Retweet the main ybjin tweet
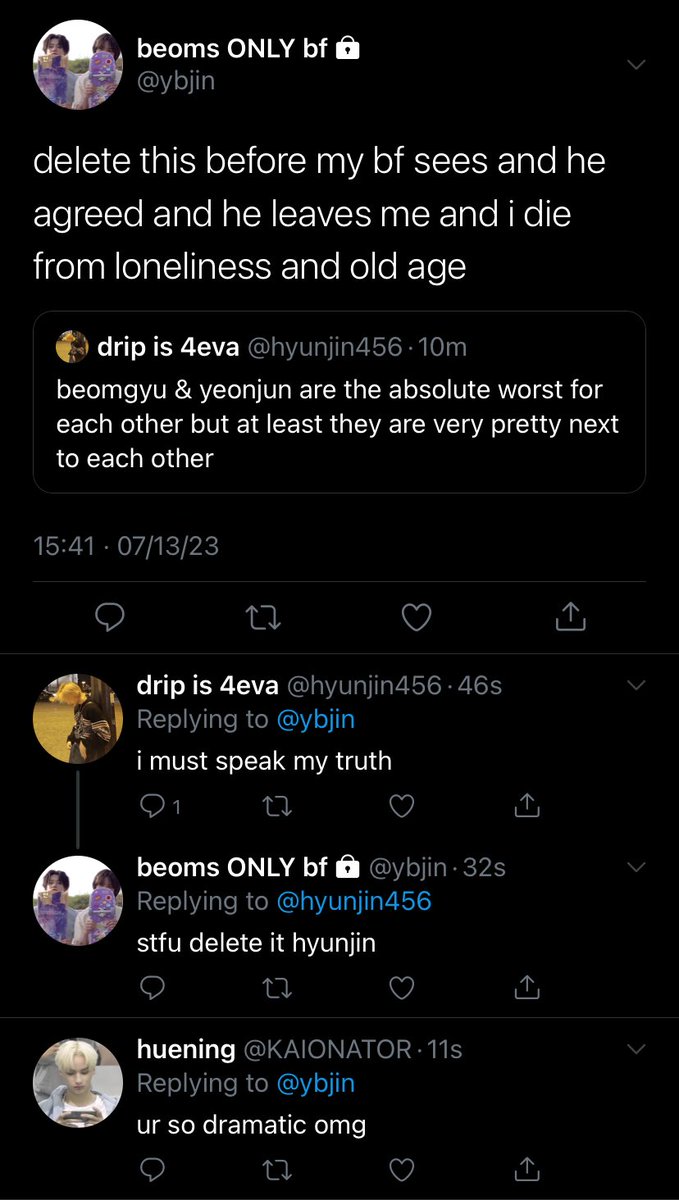The width and height of the screenshot is (679, 1200). click(263, 617)
